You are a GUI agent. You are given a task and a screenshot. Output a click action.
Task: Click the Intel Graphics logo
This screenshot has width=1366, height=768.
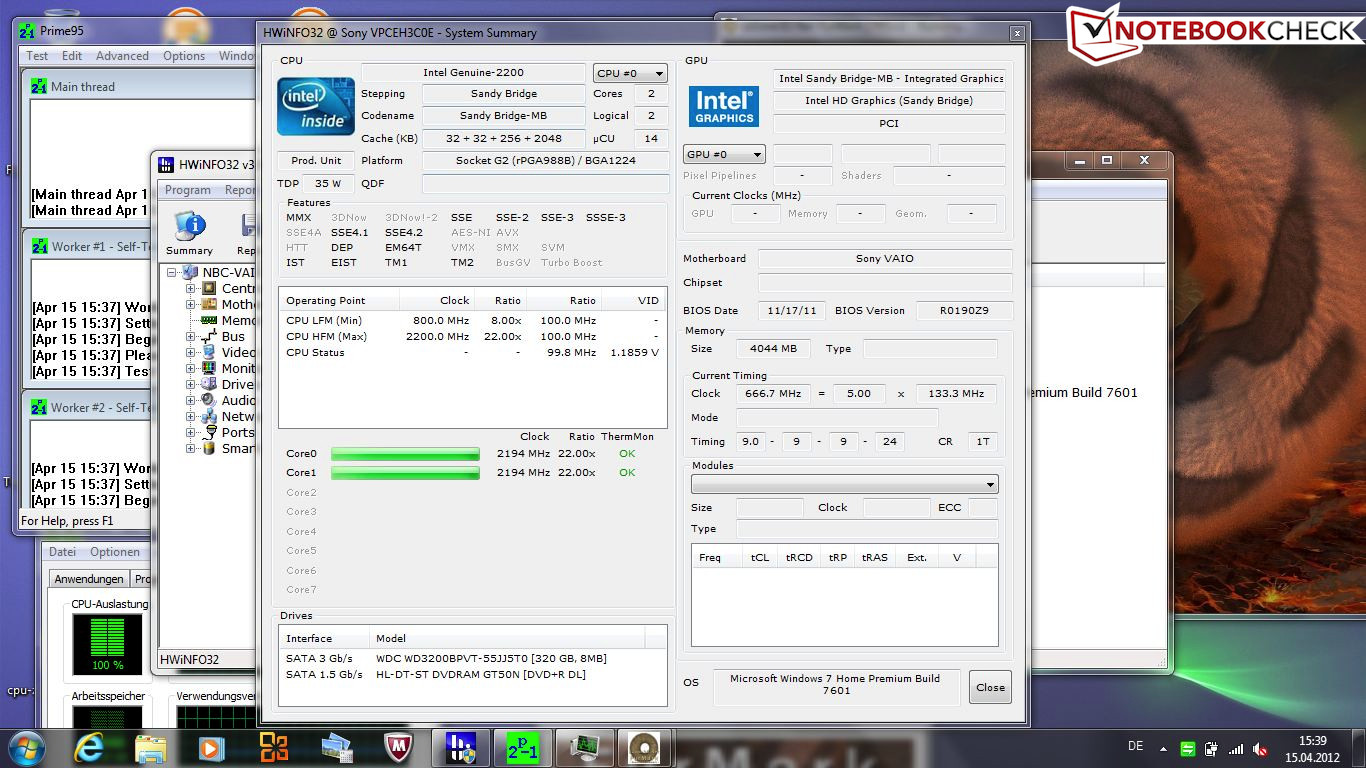[x=724, y=107]
